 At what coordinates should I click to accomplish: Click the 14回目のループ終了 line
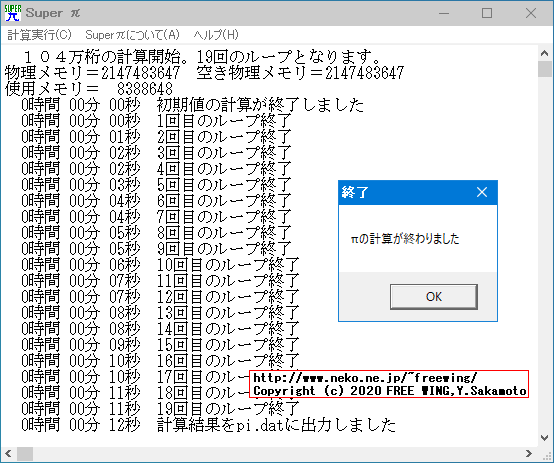(x=160, y=329)
